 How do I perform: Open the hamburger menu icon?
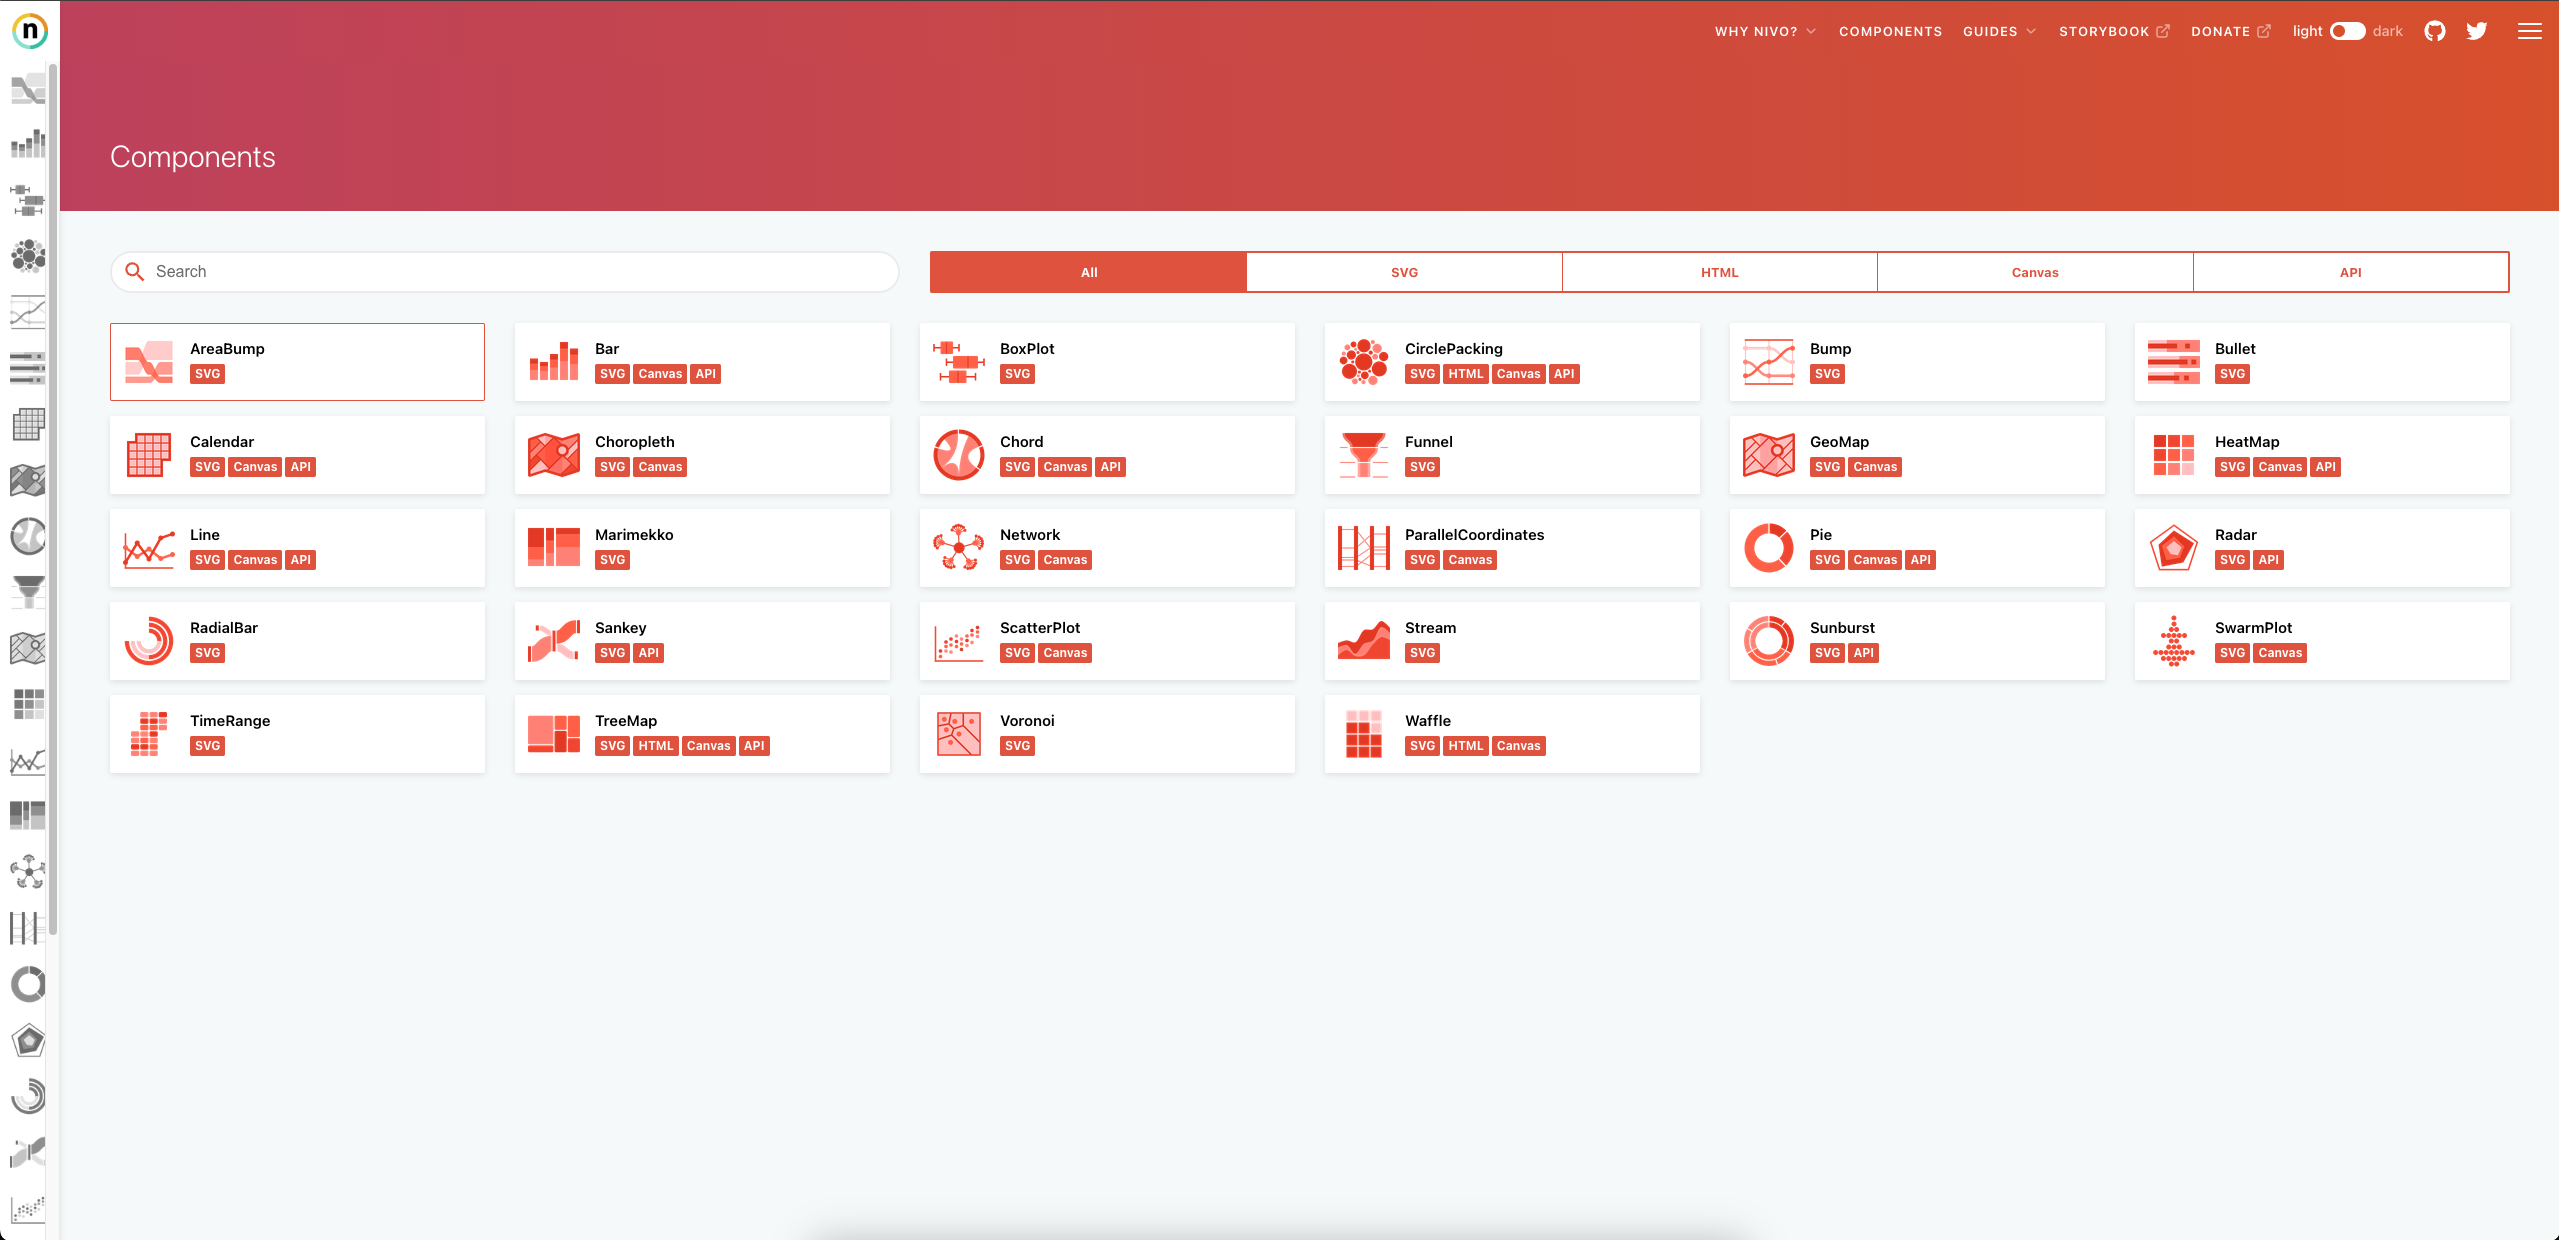pyautogui.click(x=2530, y=31)
